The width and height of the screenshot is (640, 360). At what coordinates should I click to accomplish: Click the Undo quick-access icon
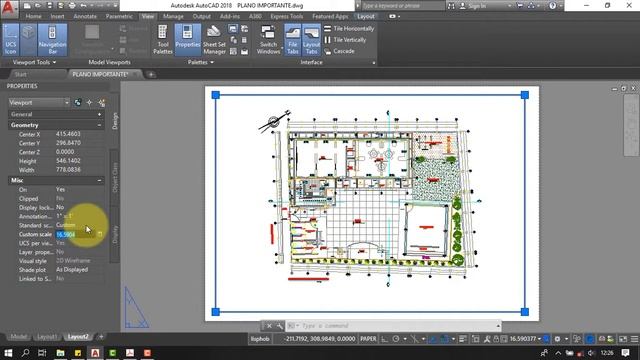(x=83, y=6)
